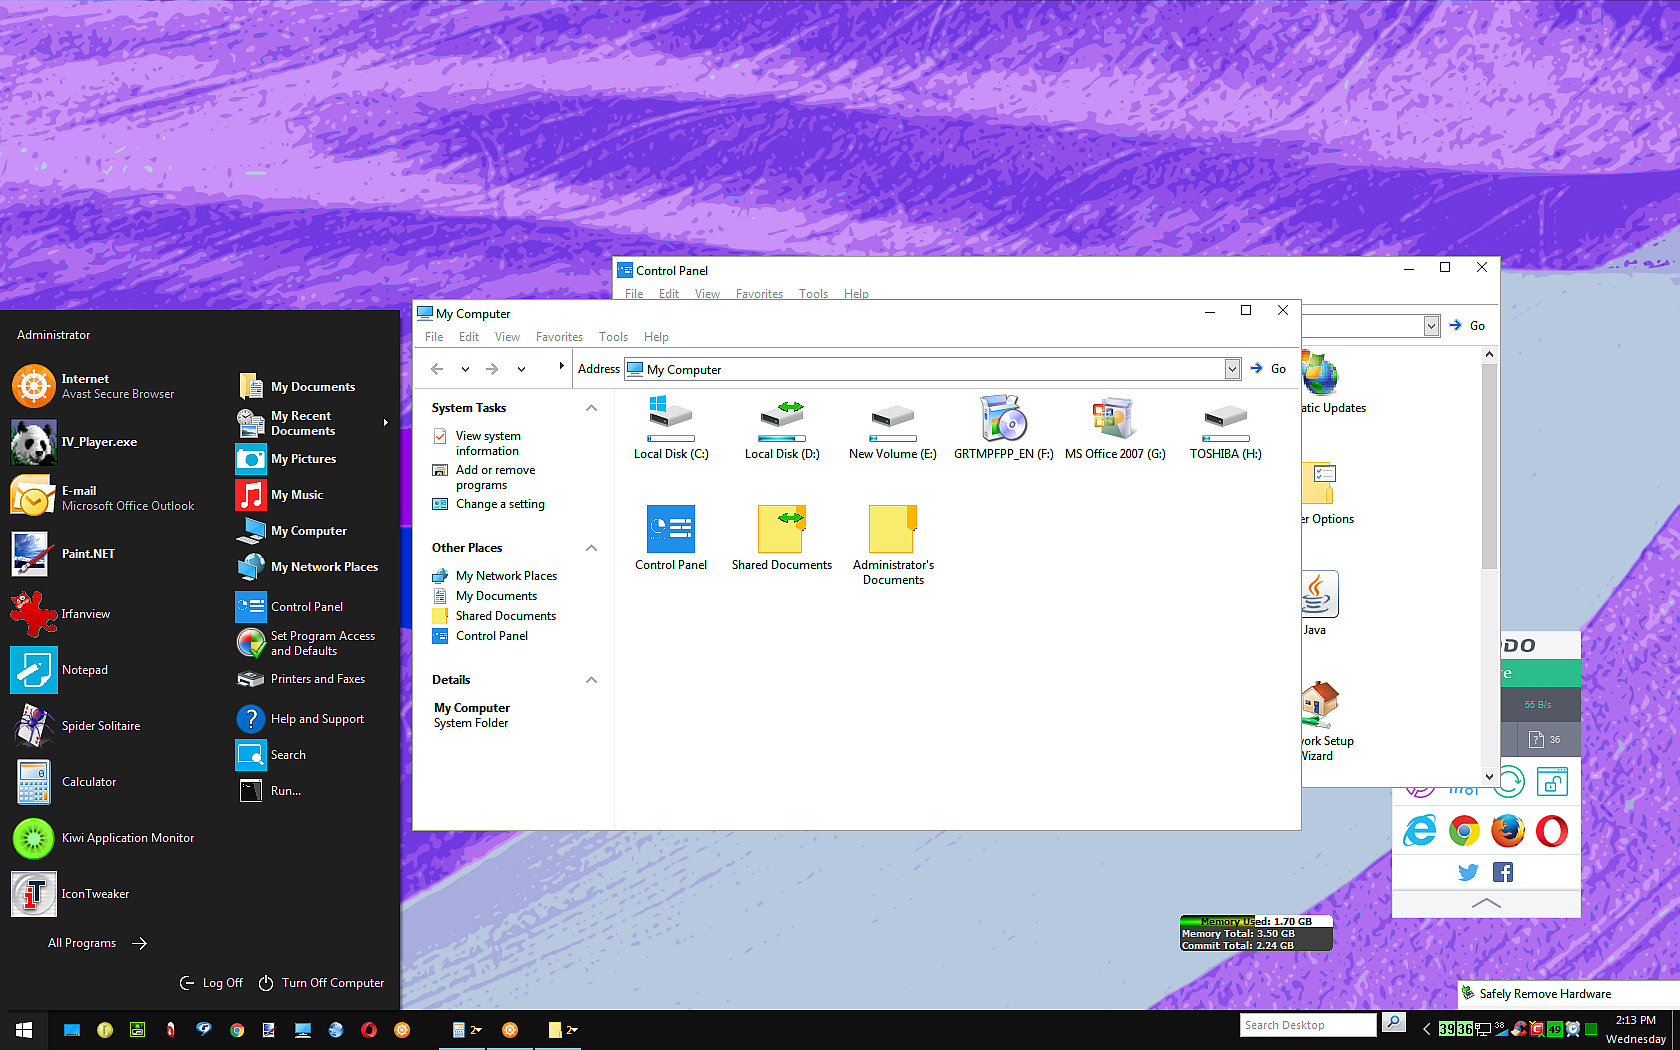Open the Address bar dropdown
Image resolution: width=1680 pixels, height=1050 pixels.
(1232, 369)
